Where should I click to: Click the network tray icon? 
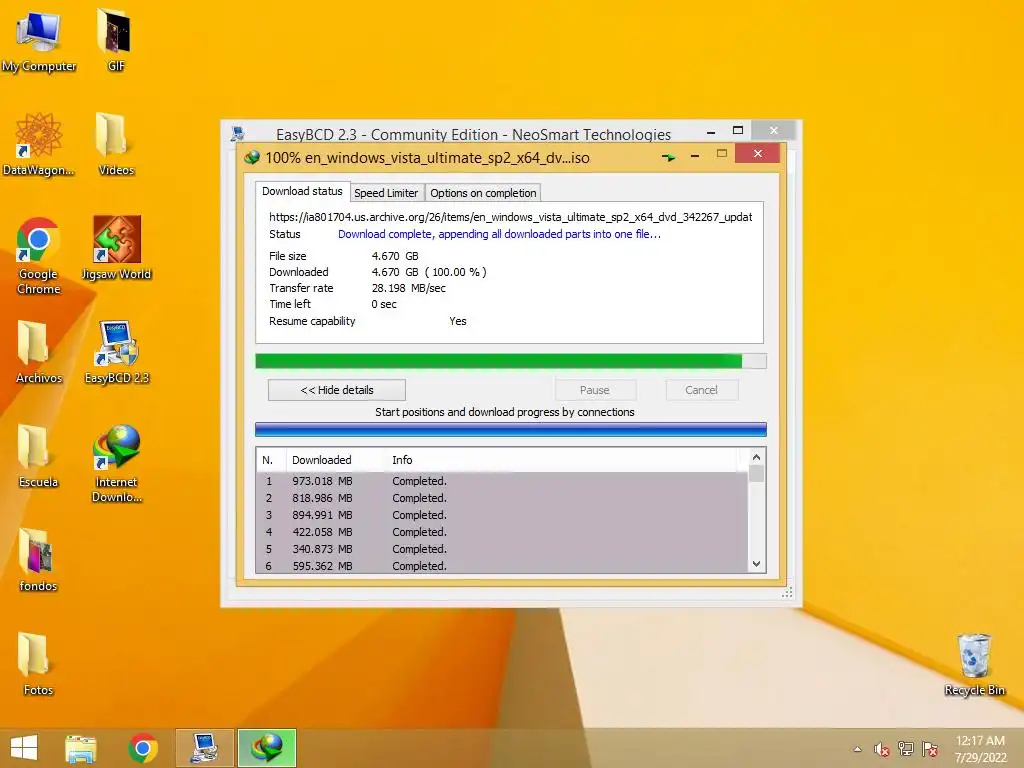906,749
